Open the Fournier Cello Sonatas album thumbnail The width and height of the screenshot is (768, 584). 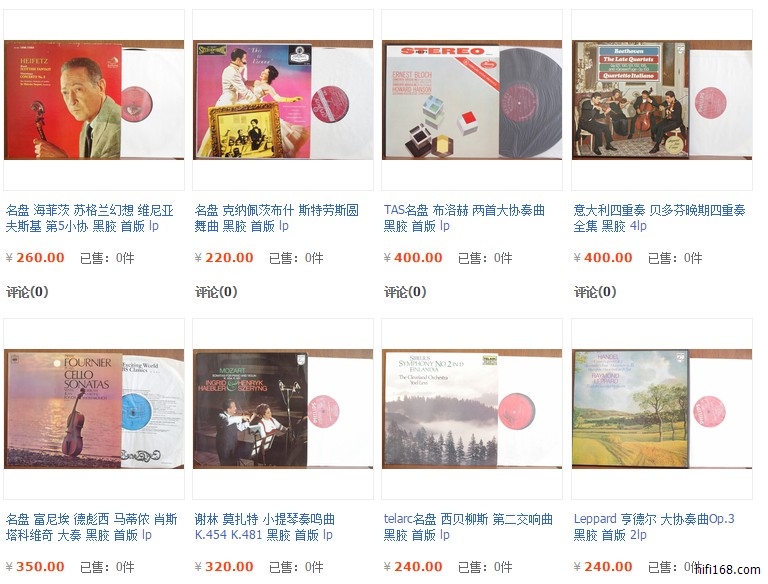tap(94, 409)
